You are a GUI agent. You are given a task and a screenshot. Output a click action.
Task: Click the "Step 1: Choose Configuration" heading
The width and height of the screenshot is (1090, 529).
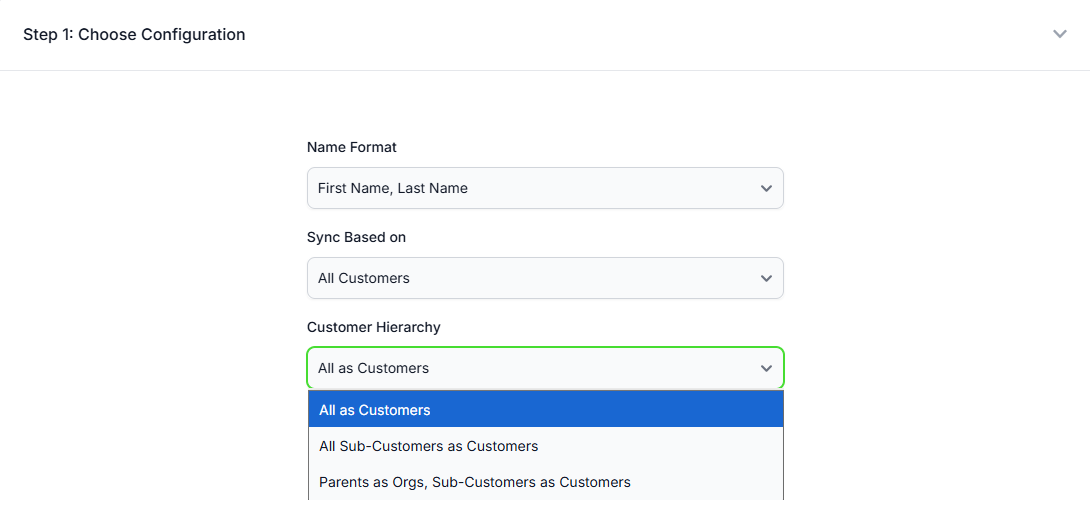tap(134, 34)
